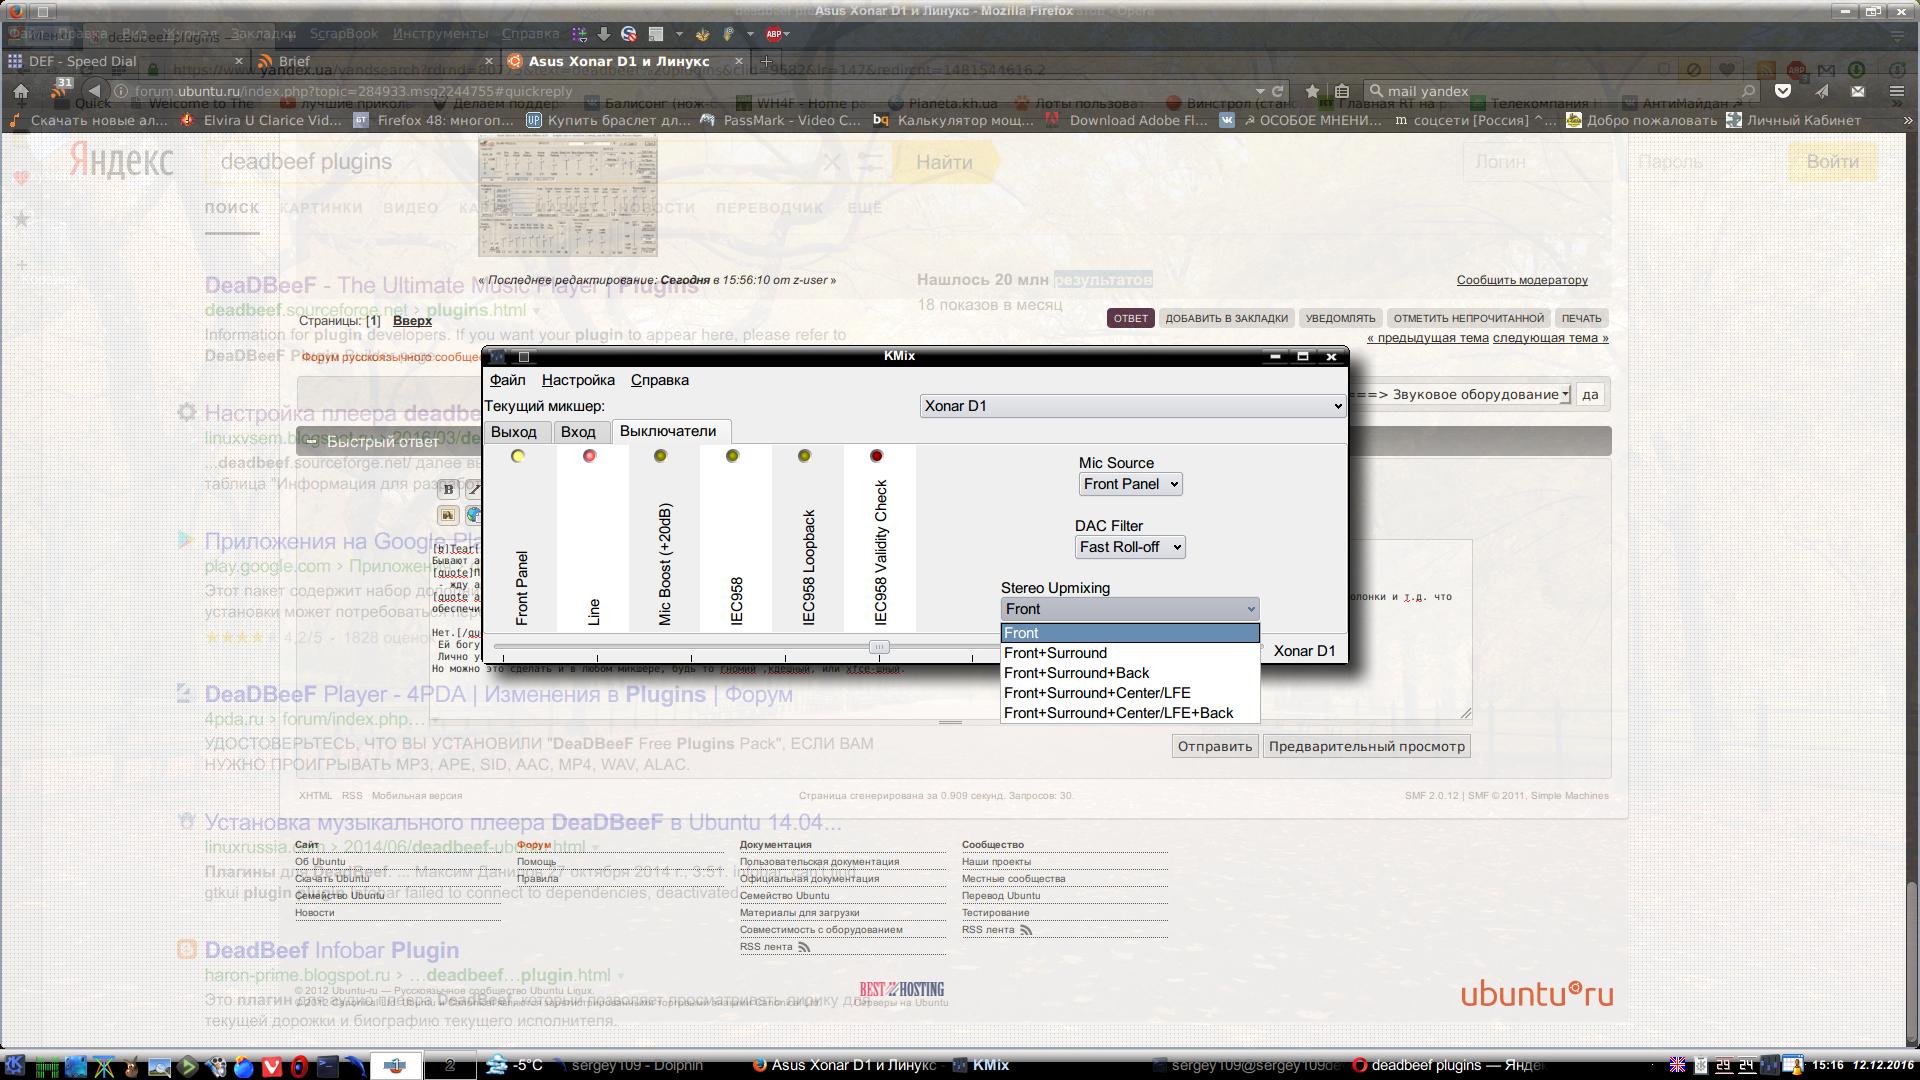
Task: Toggle the Front Panel switch LED in KMix
Action: pos(517,456)
